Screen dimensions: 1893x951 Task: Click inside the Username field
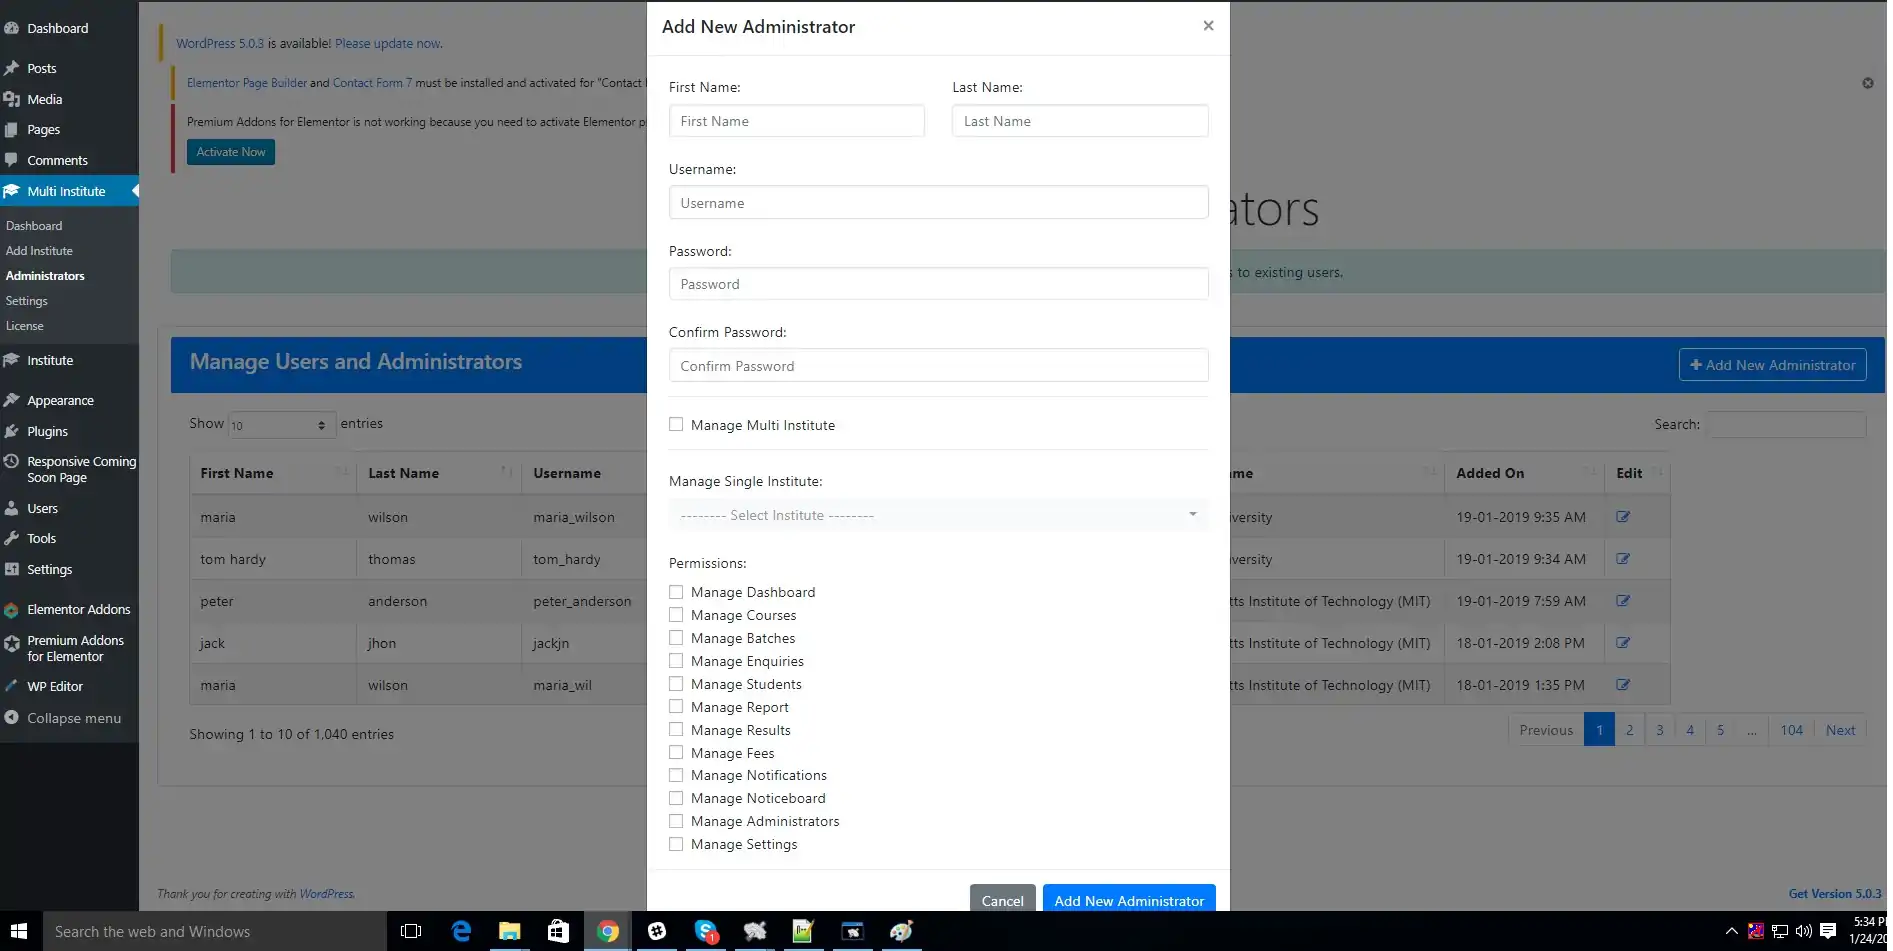pyautogui.click(x=937, y=202)
